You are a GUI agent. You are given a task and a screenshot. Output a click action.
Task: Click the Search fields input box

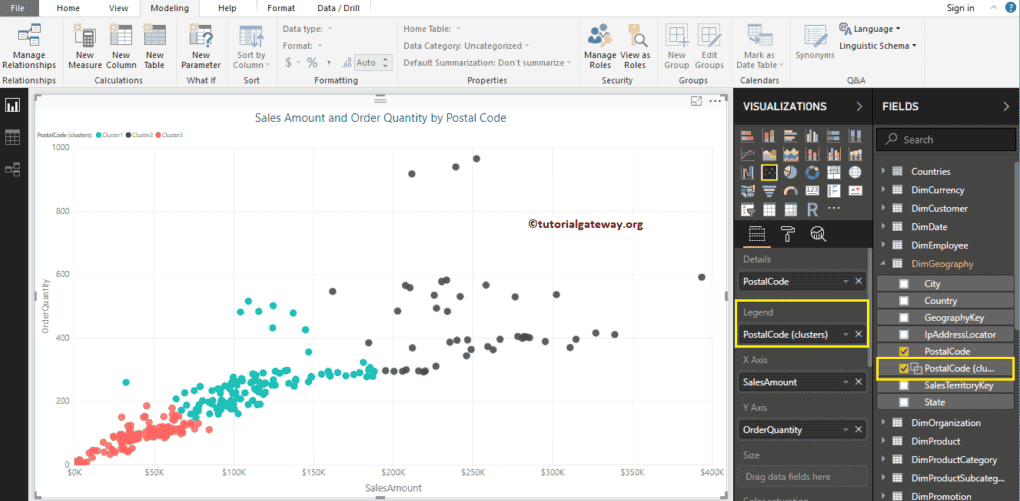pos(945,140)
